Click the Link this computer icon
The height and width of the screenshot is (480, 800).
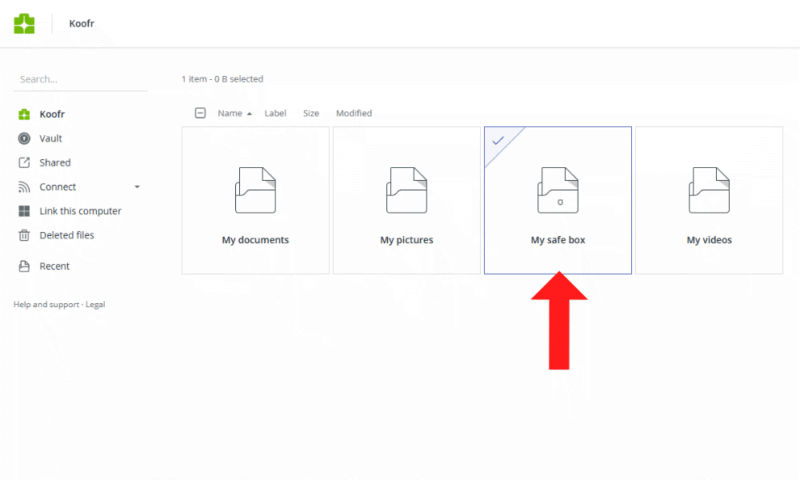(24, 211)
